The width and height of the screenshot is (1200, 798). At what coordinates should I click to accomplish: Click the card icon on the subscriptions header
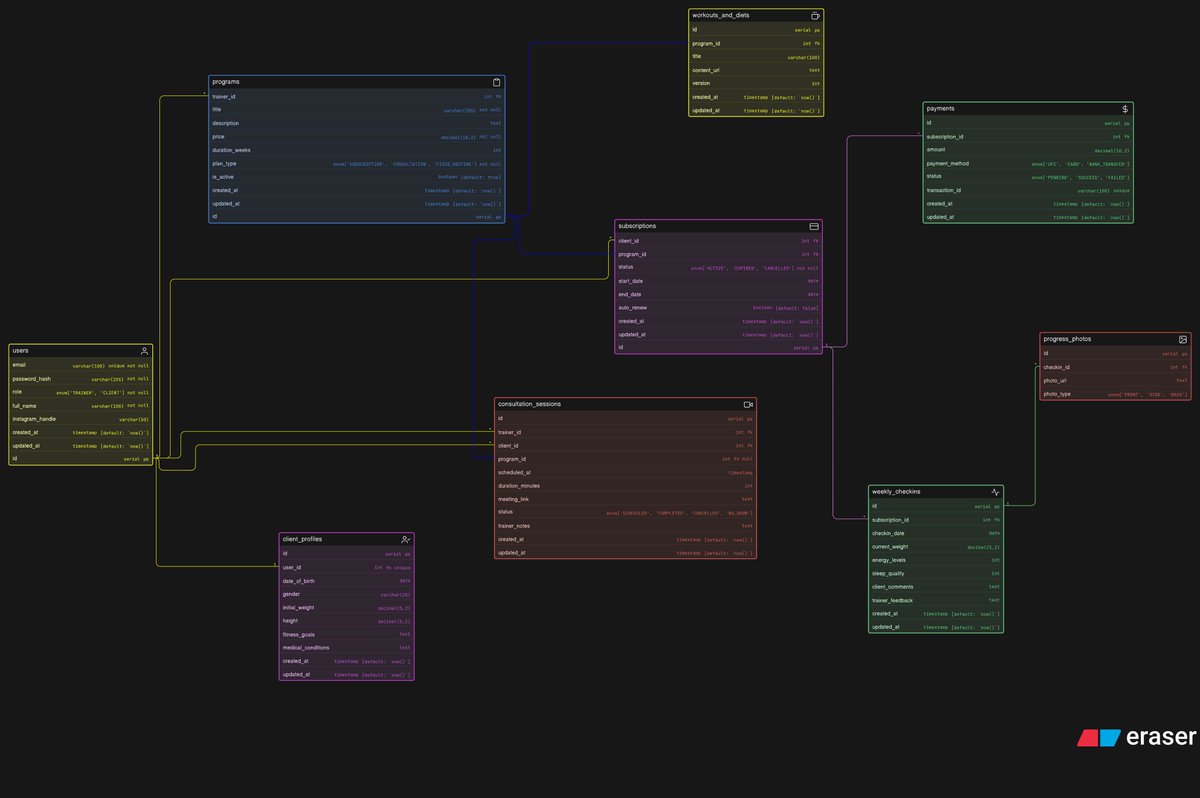pyautogui.click(x=813, y=226)
